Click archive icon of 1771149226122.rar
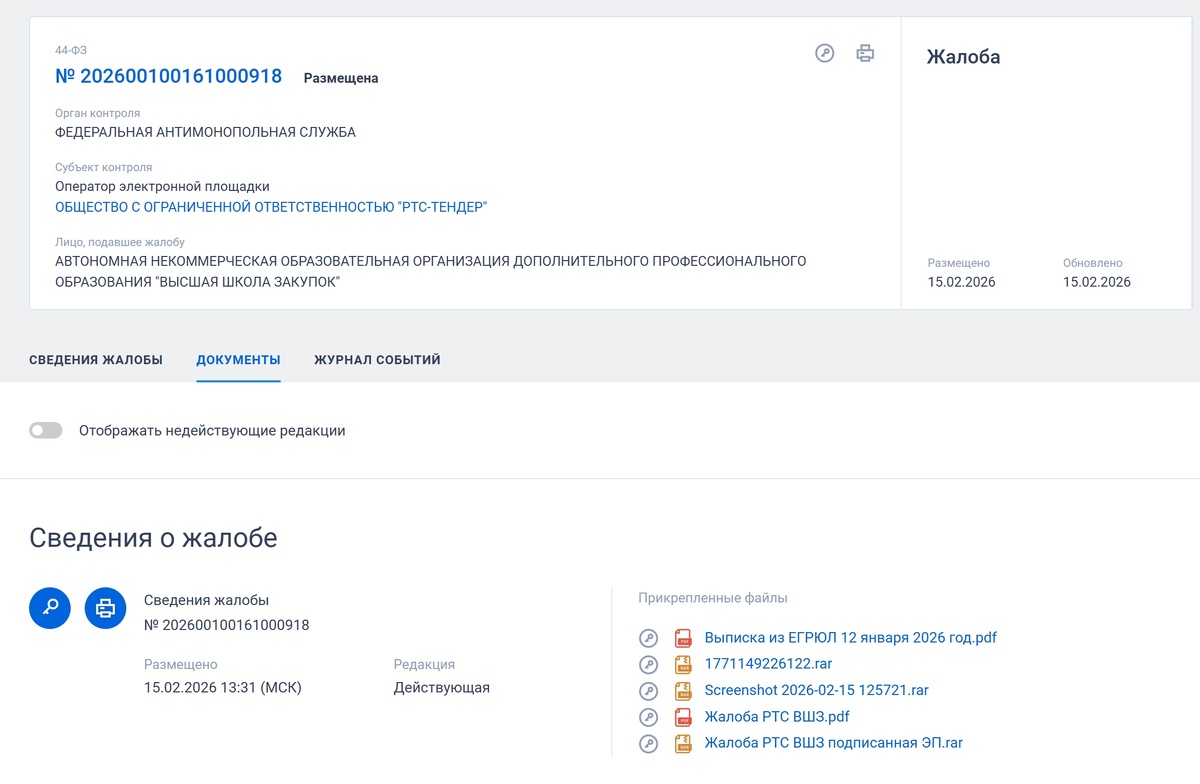Screen dimensions: 1200x784 pos(683,664)
